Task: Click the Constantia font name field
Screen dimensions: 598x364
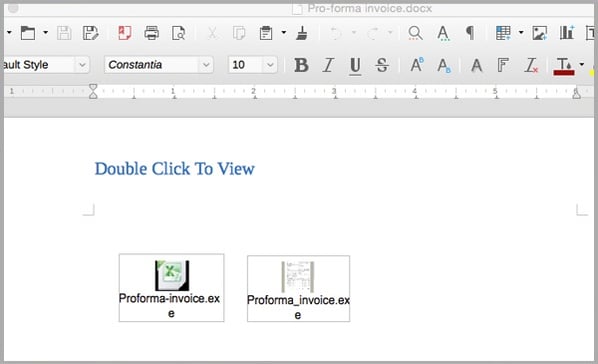Action: (152, 65)
